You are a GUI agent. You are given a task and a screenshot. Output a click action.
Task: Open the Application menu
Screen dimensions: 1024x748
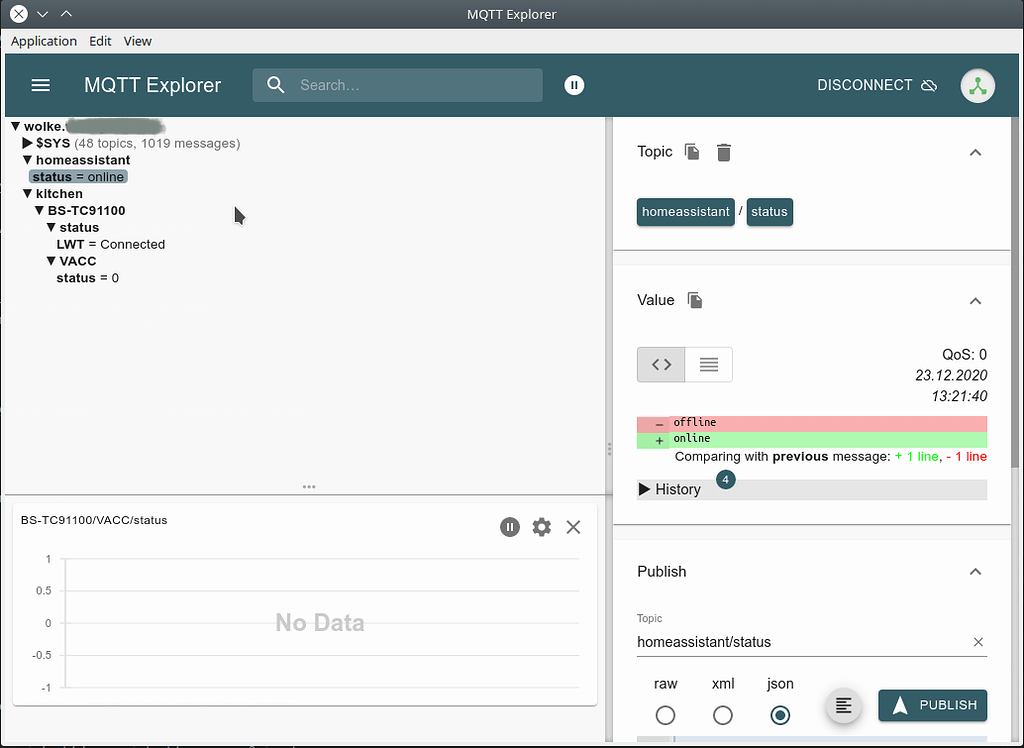(x=43, y=41)
